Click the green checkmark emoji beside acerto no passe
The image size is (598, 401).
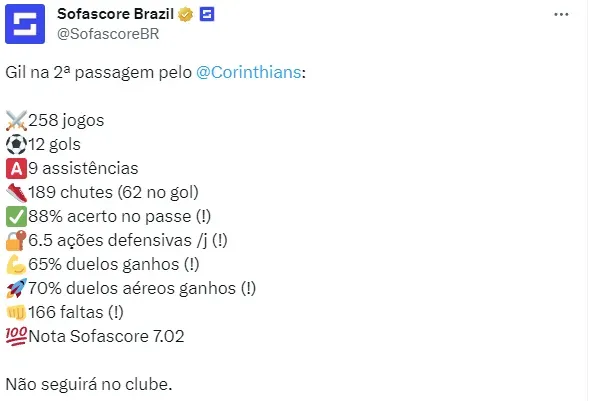(x=16, y=217)
